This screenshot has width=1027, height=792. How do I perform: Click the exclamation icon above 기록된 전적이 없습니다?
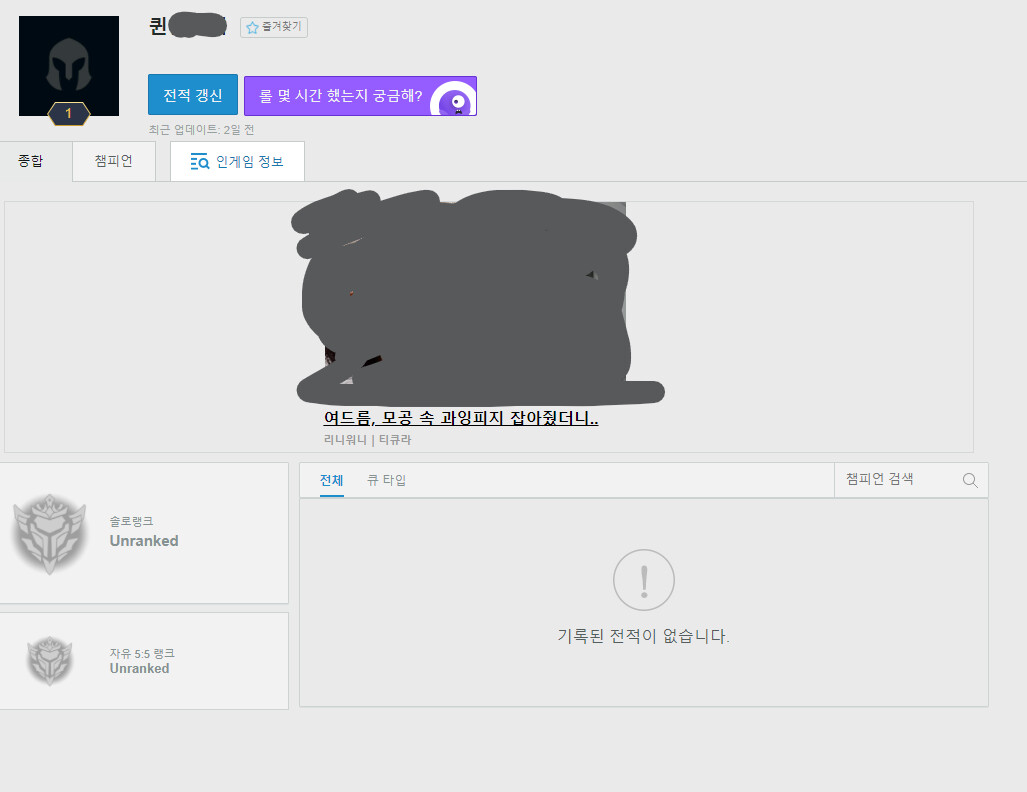pos(643,580)
